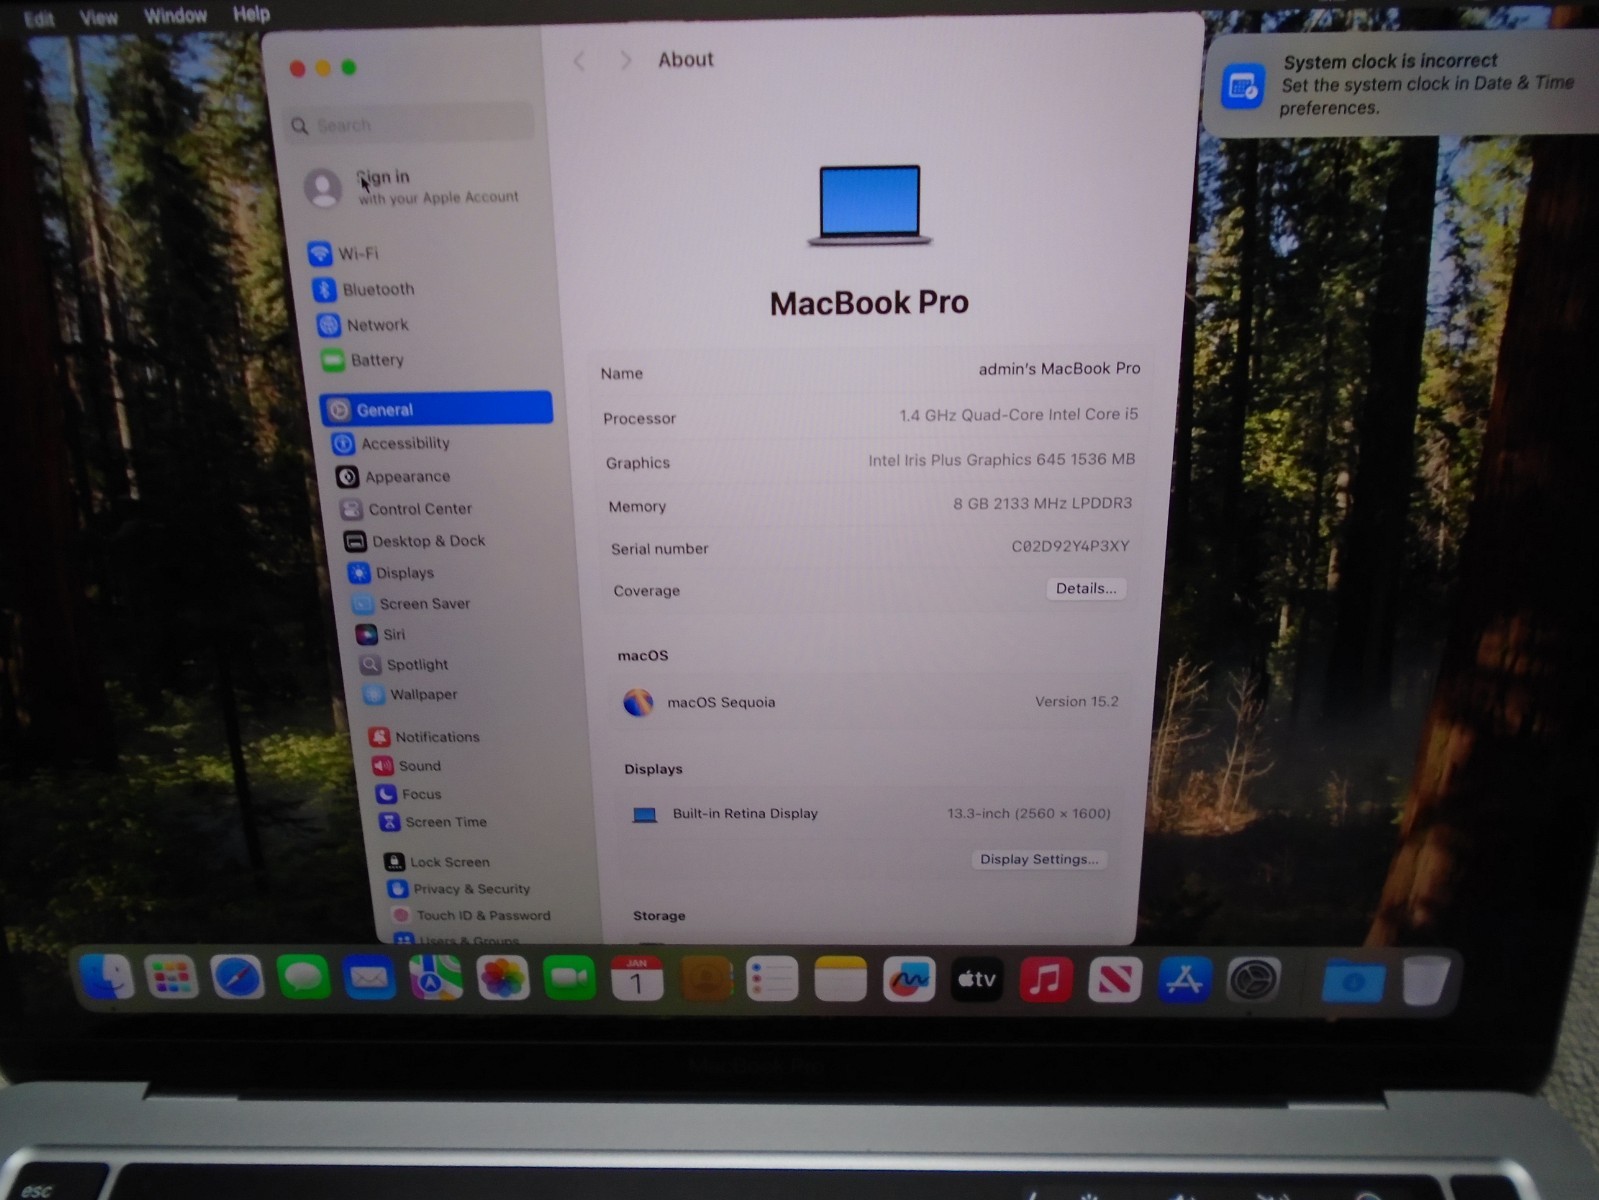Open Apple TV from the Dock

(977, 979)
